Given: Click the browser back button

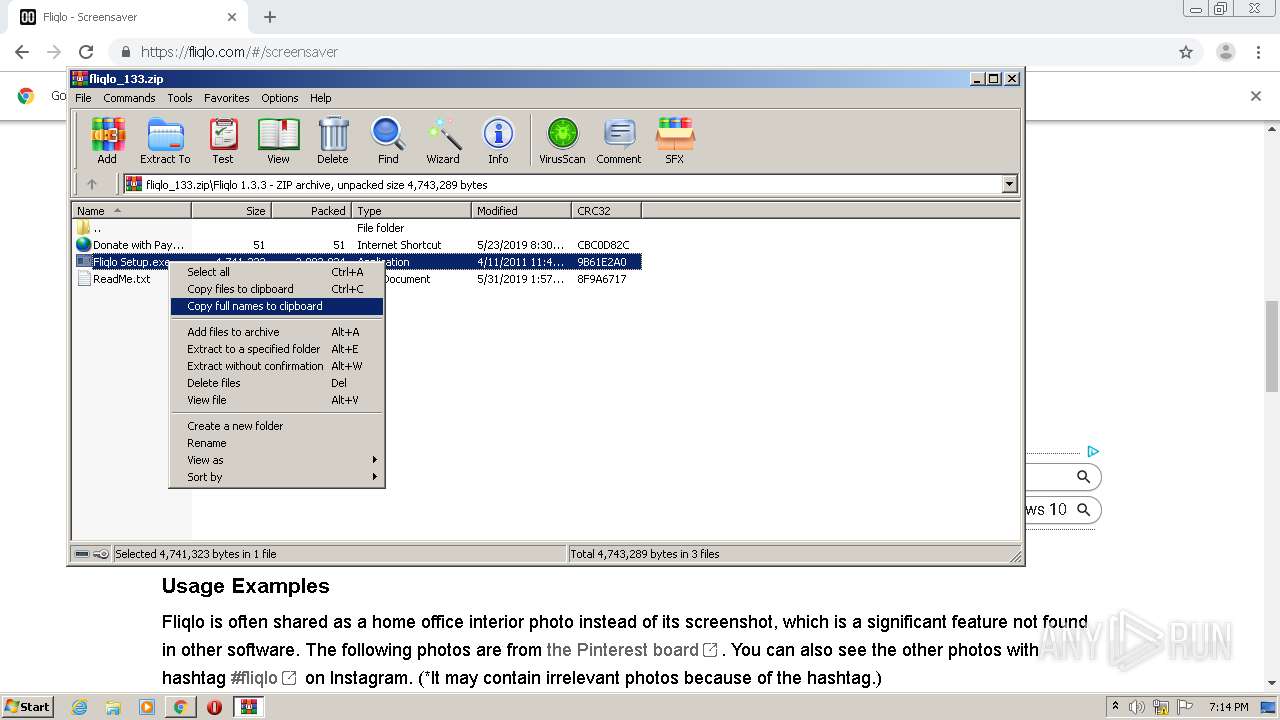Looking at the screenshot, I should click(22, 52).
